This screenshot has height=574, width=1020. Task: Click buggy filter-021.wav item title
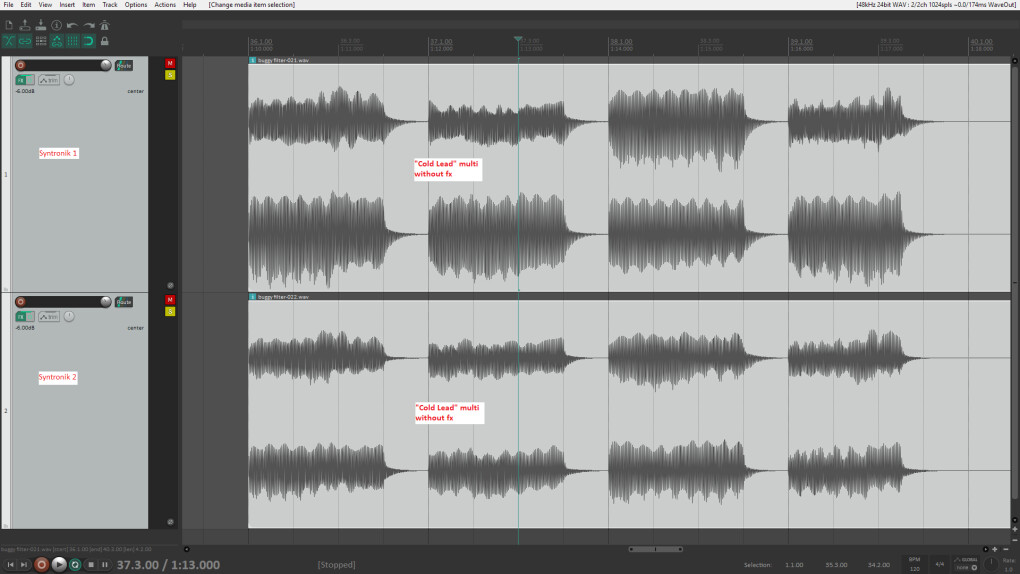tap(283, 60)
